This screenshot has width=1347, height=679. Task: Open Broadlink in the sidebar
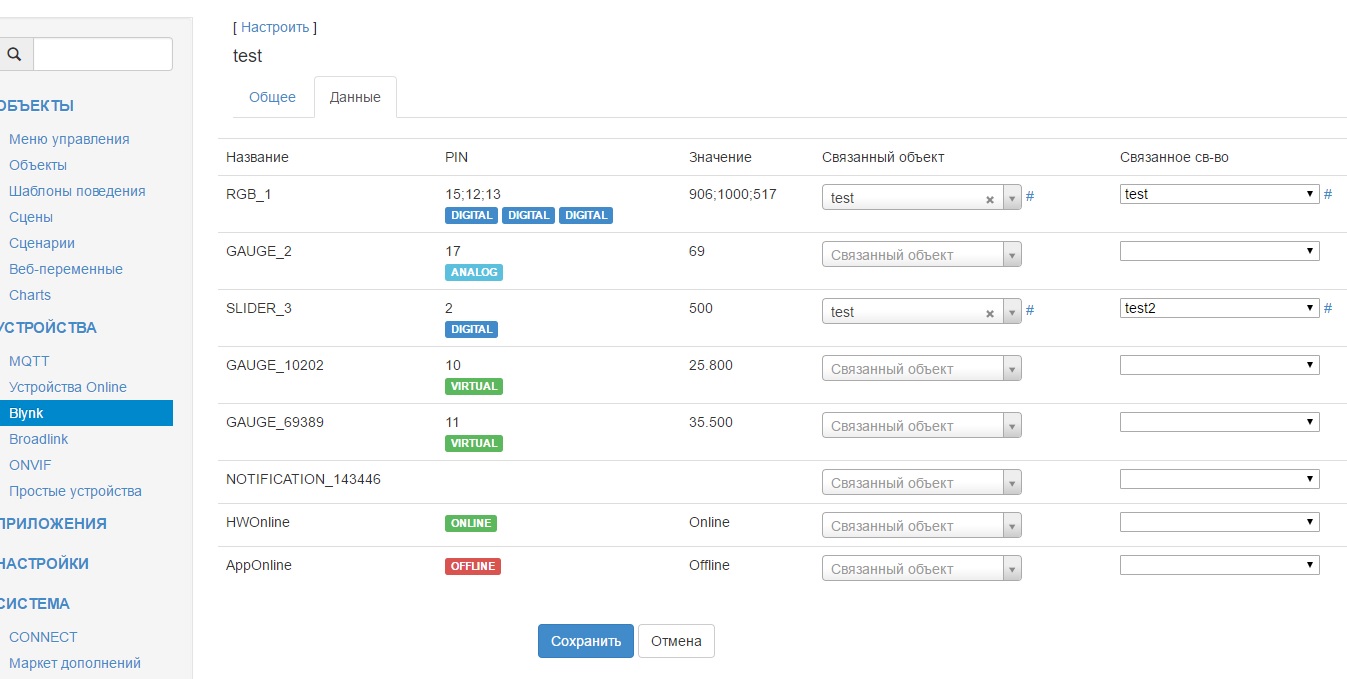(x=39, y=439)
